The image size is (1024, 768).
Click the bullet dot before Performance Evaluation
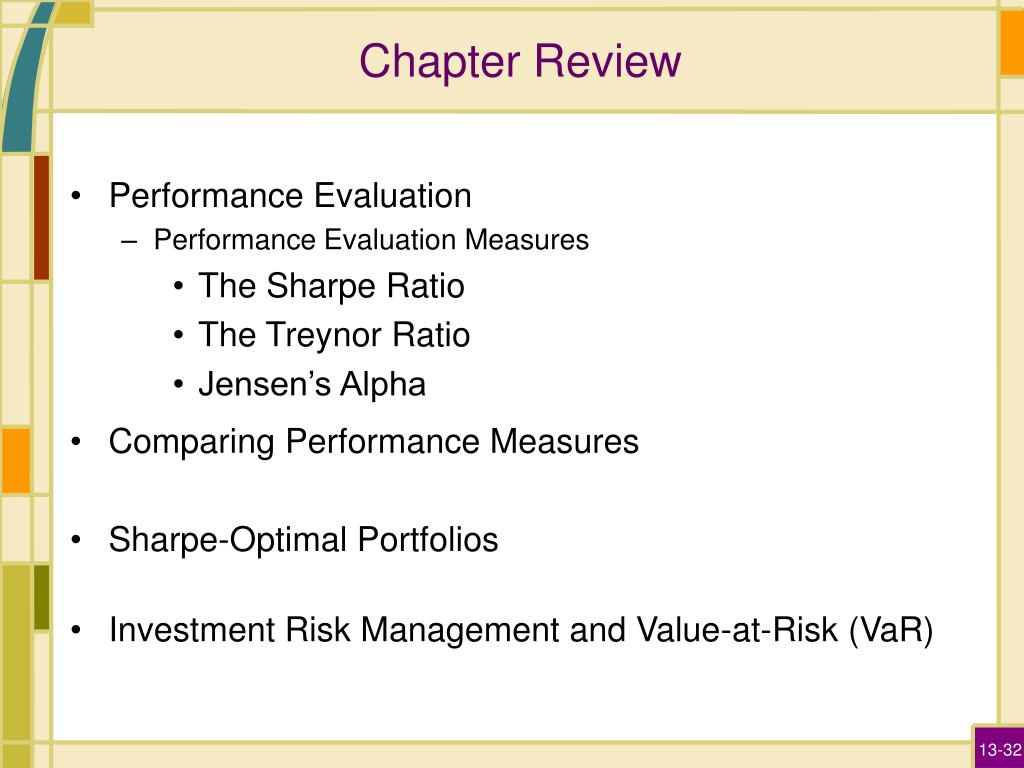[x=76, y=196]
